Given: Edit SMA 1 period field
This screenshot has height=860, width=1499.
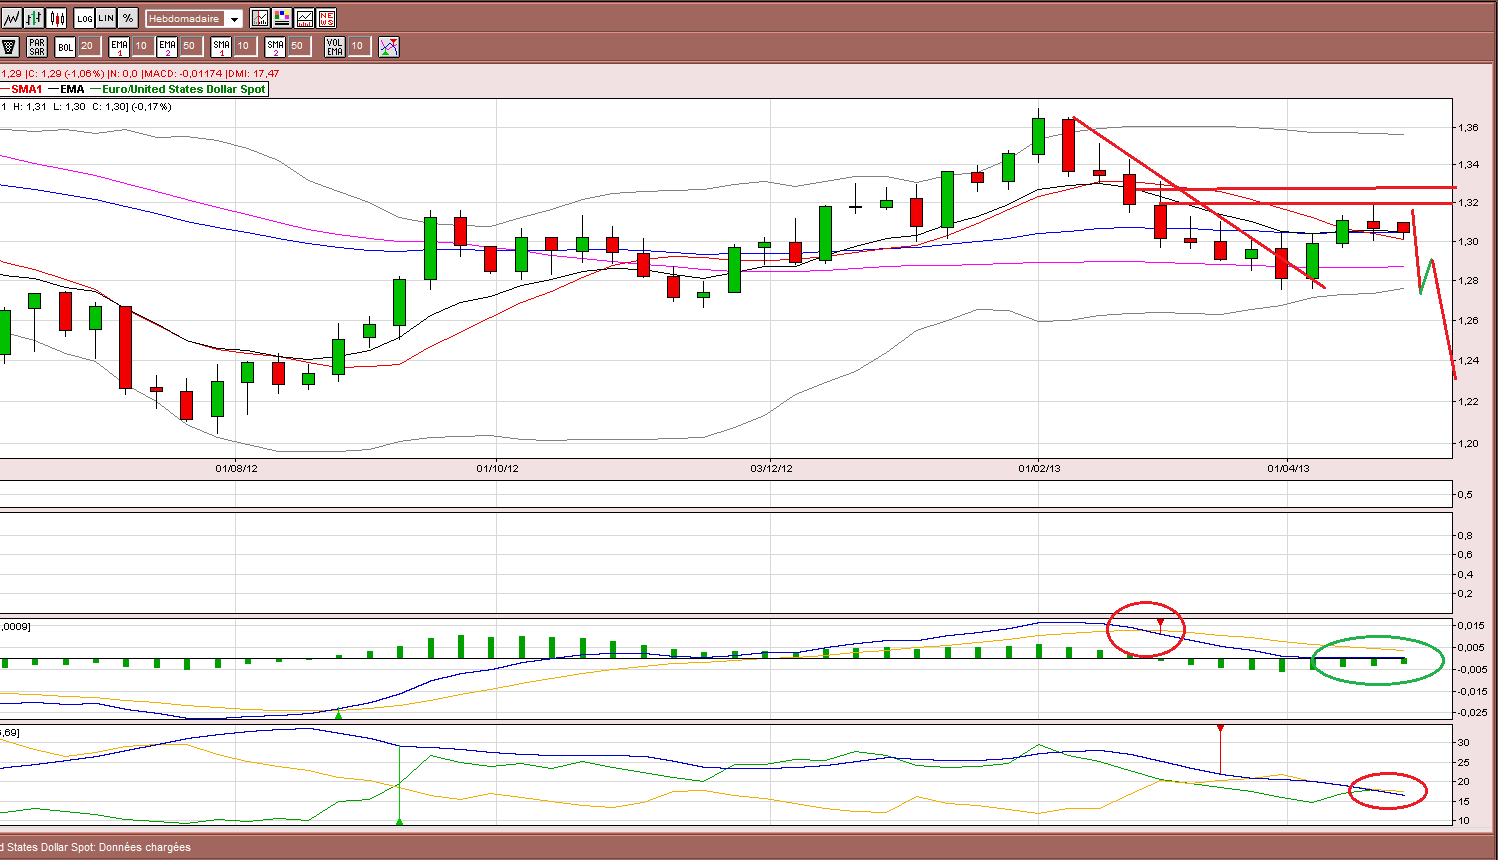Looking at the screenshot, I should pos(245,46).
